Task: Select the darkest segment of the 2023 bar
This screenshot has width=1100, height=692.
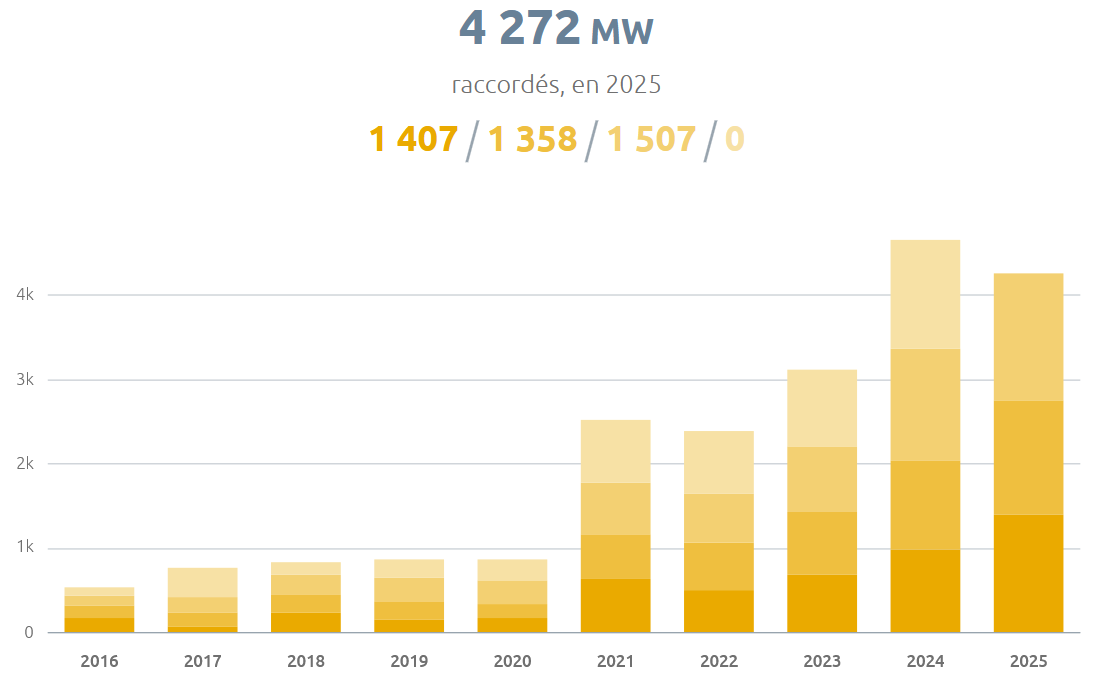Action: coord(821,600)
